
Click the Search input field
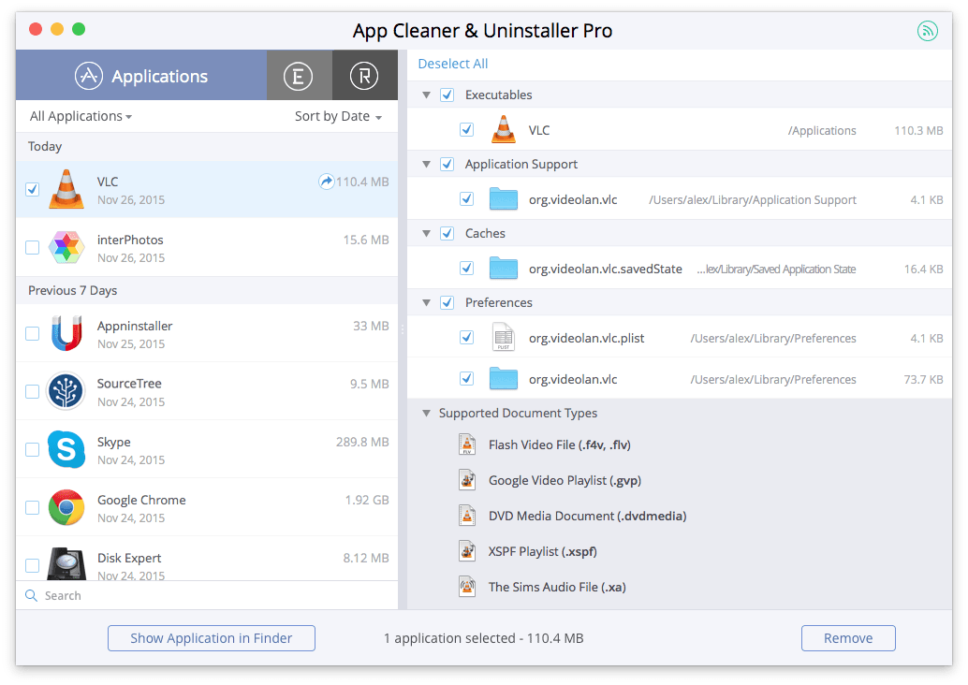point(207,596)
